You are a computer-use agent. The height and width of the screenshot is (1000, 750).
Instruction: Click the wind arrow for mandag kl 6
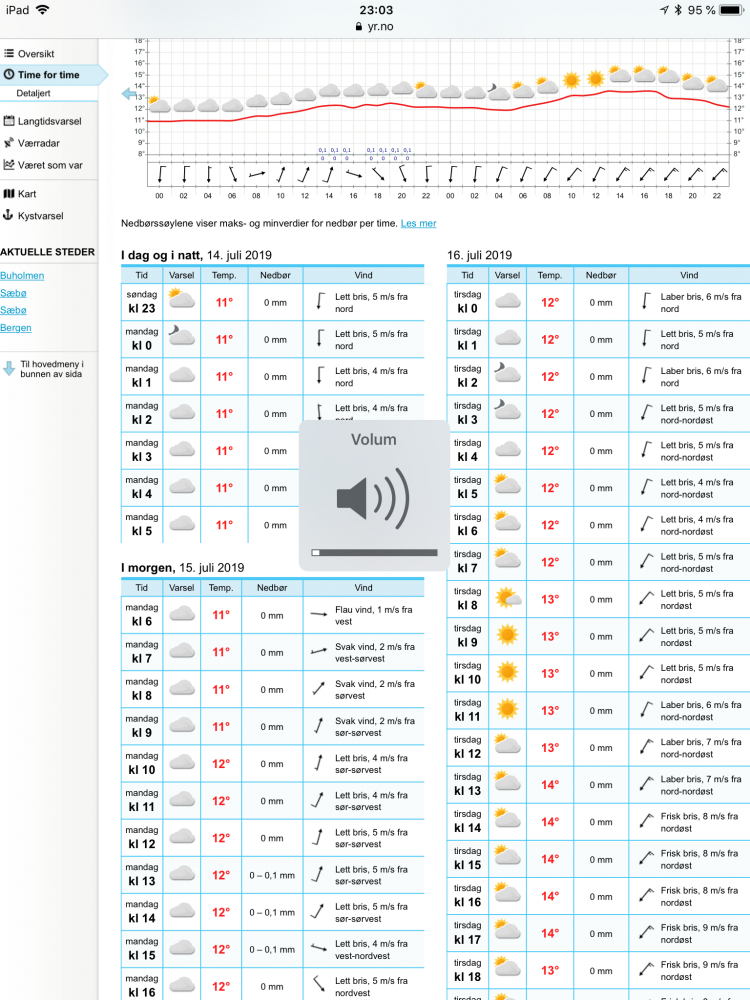319,615
